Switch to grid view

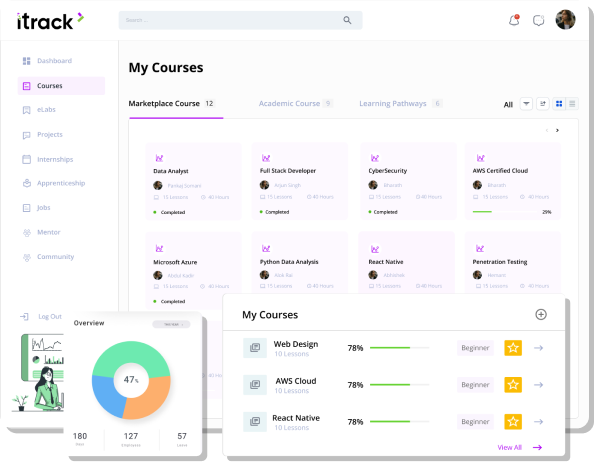(x=559, y=103)
